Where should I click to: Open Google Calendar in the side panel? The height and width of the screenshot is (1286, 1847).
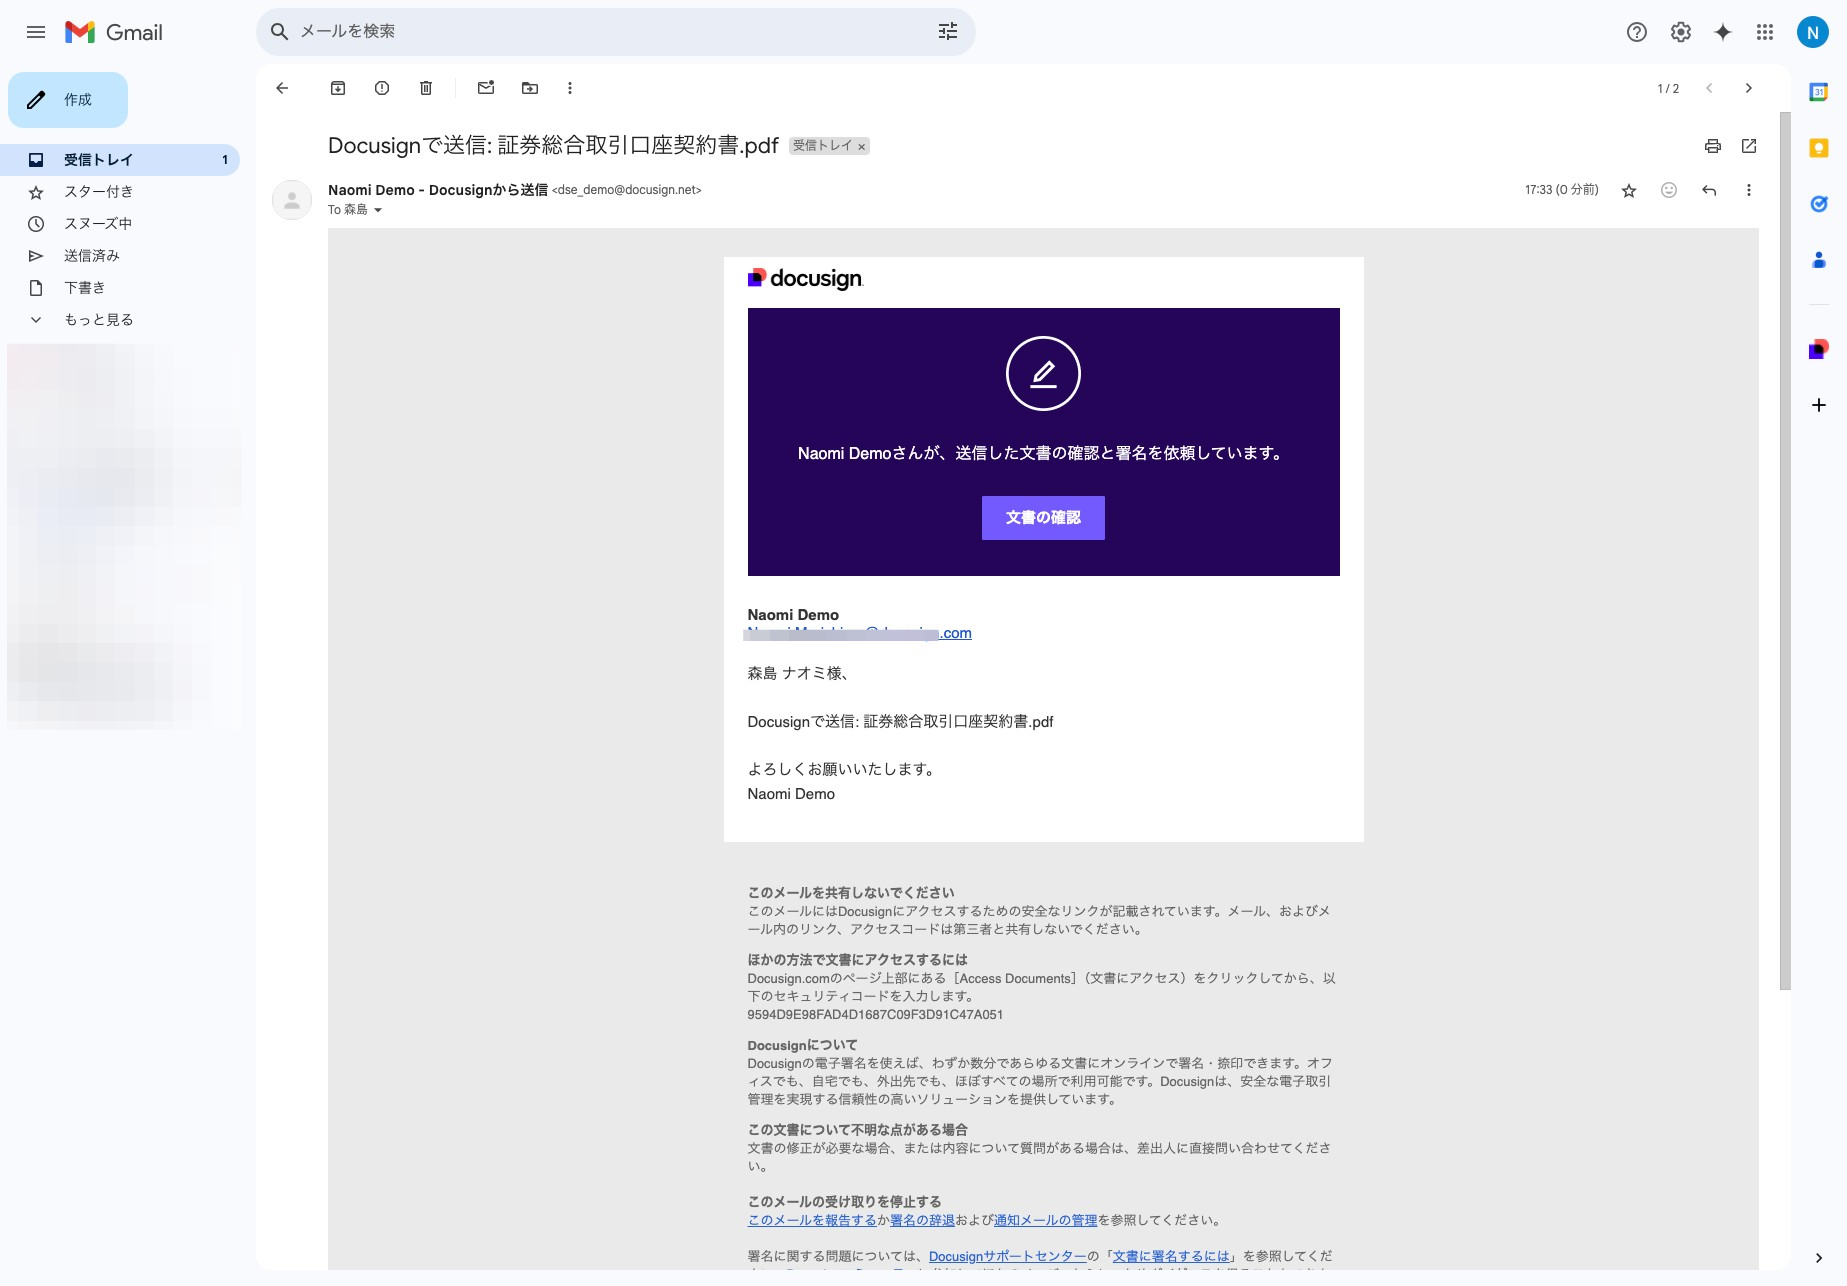pyautogui.click(x=1819, y=91)
